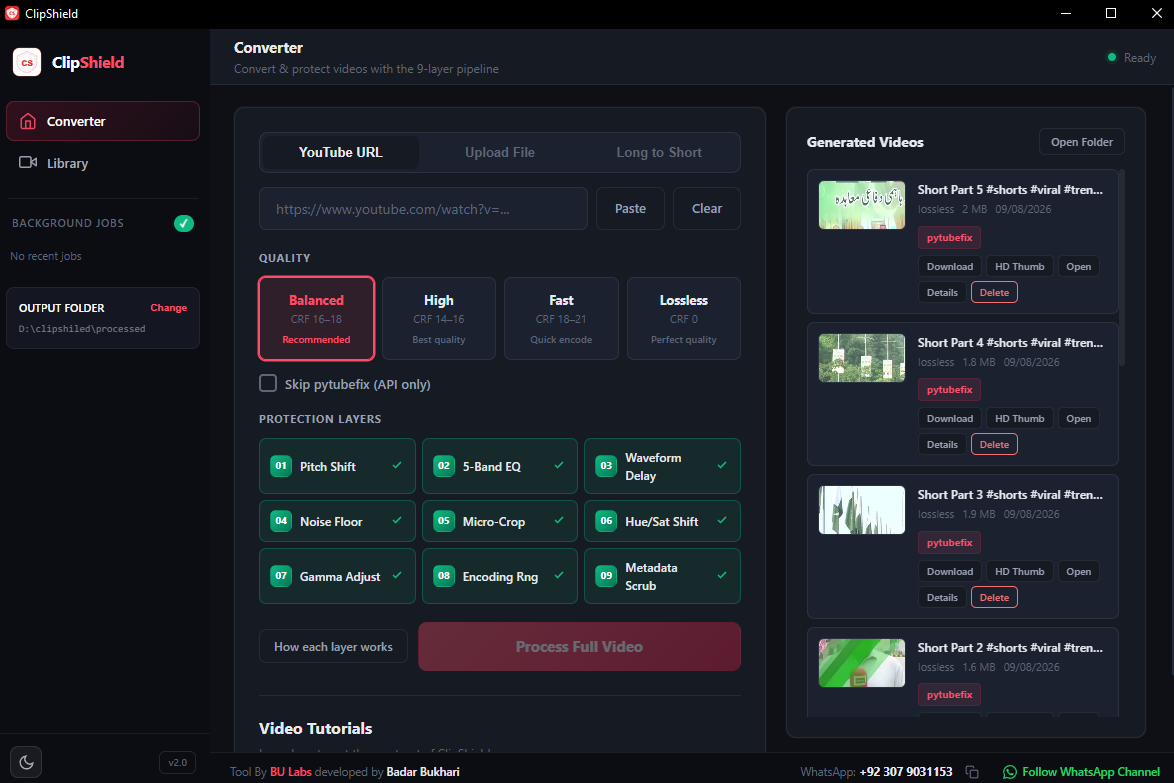This screenshot has width=1174, height=783.
Task: Click the 03 badge on Waveform Delay
Action: click(x=606, y=466)
